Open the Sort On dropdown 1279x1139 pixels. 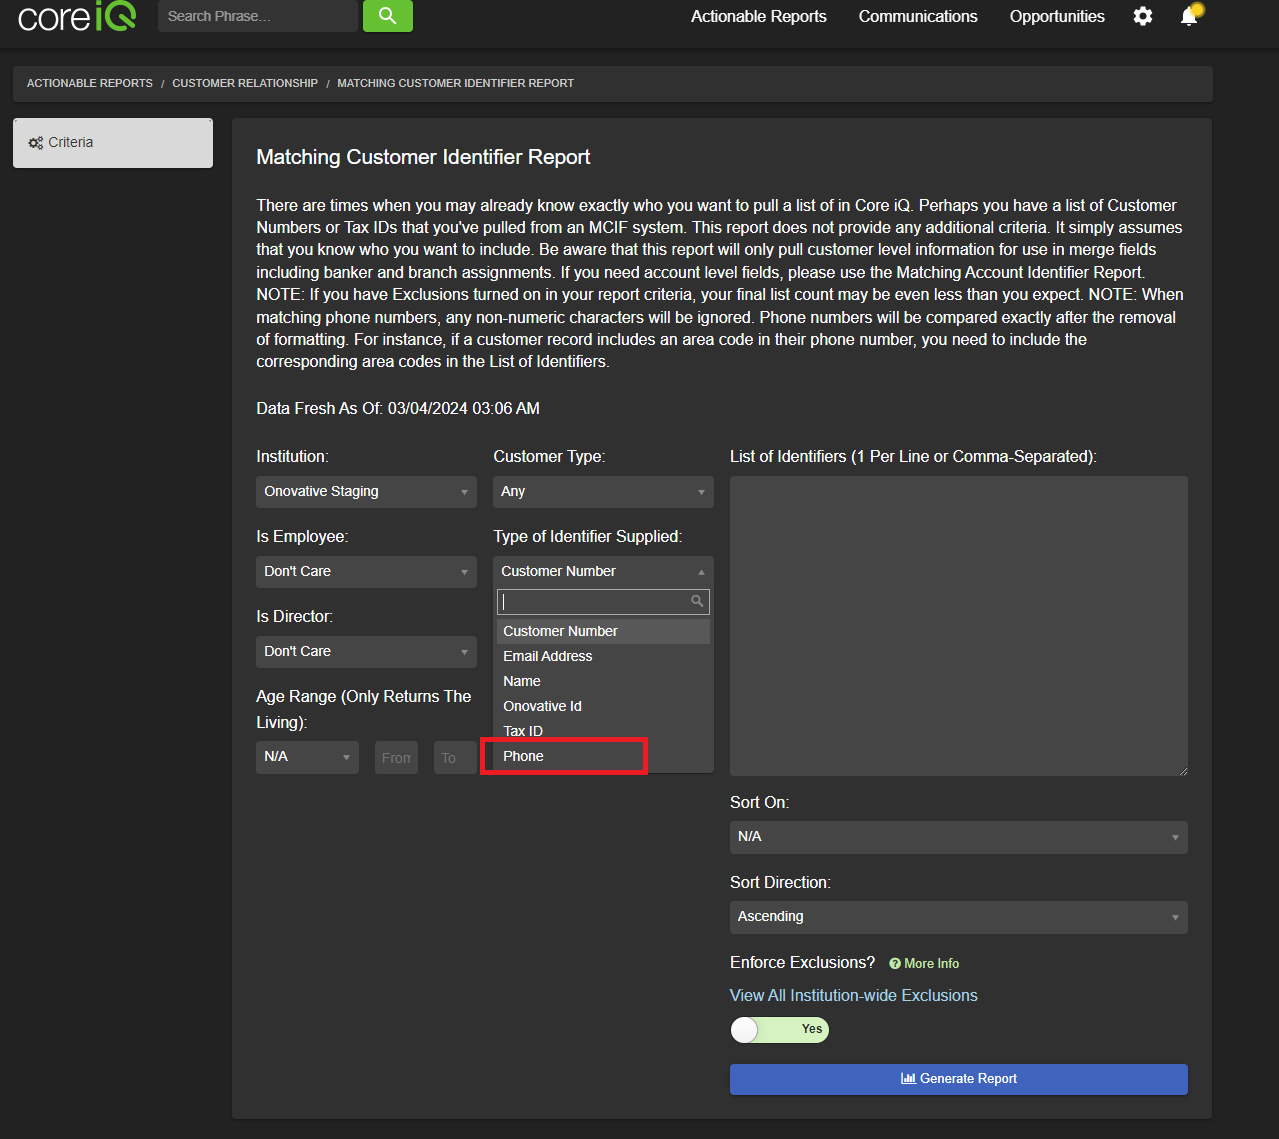point(959,837)
